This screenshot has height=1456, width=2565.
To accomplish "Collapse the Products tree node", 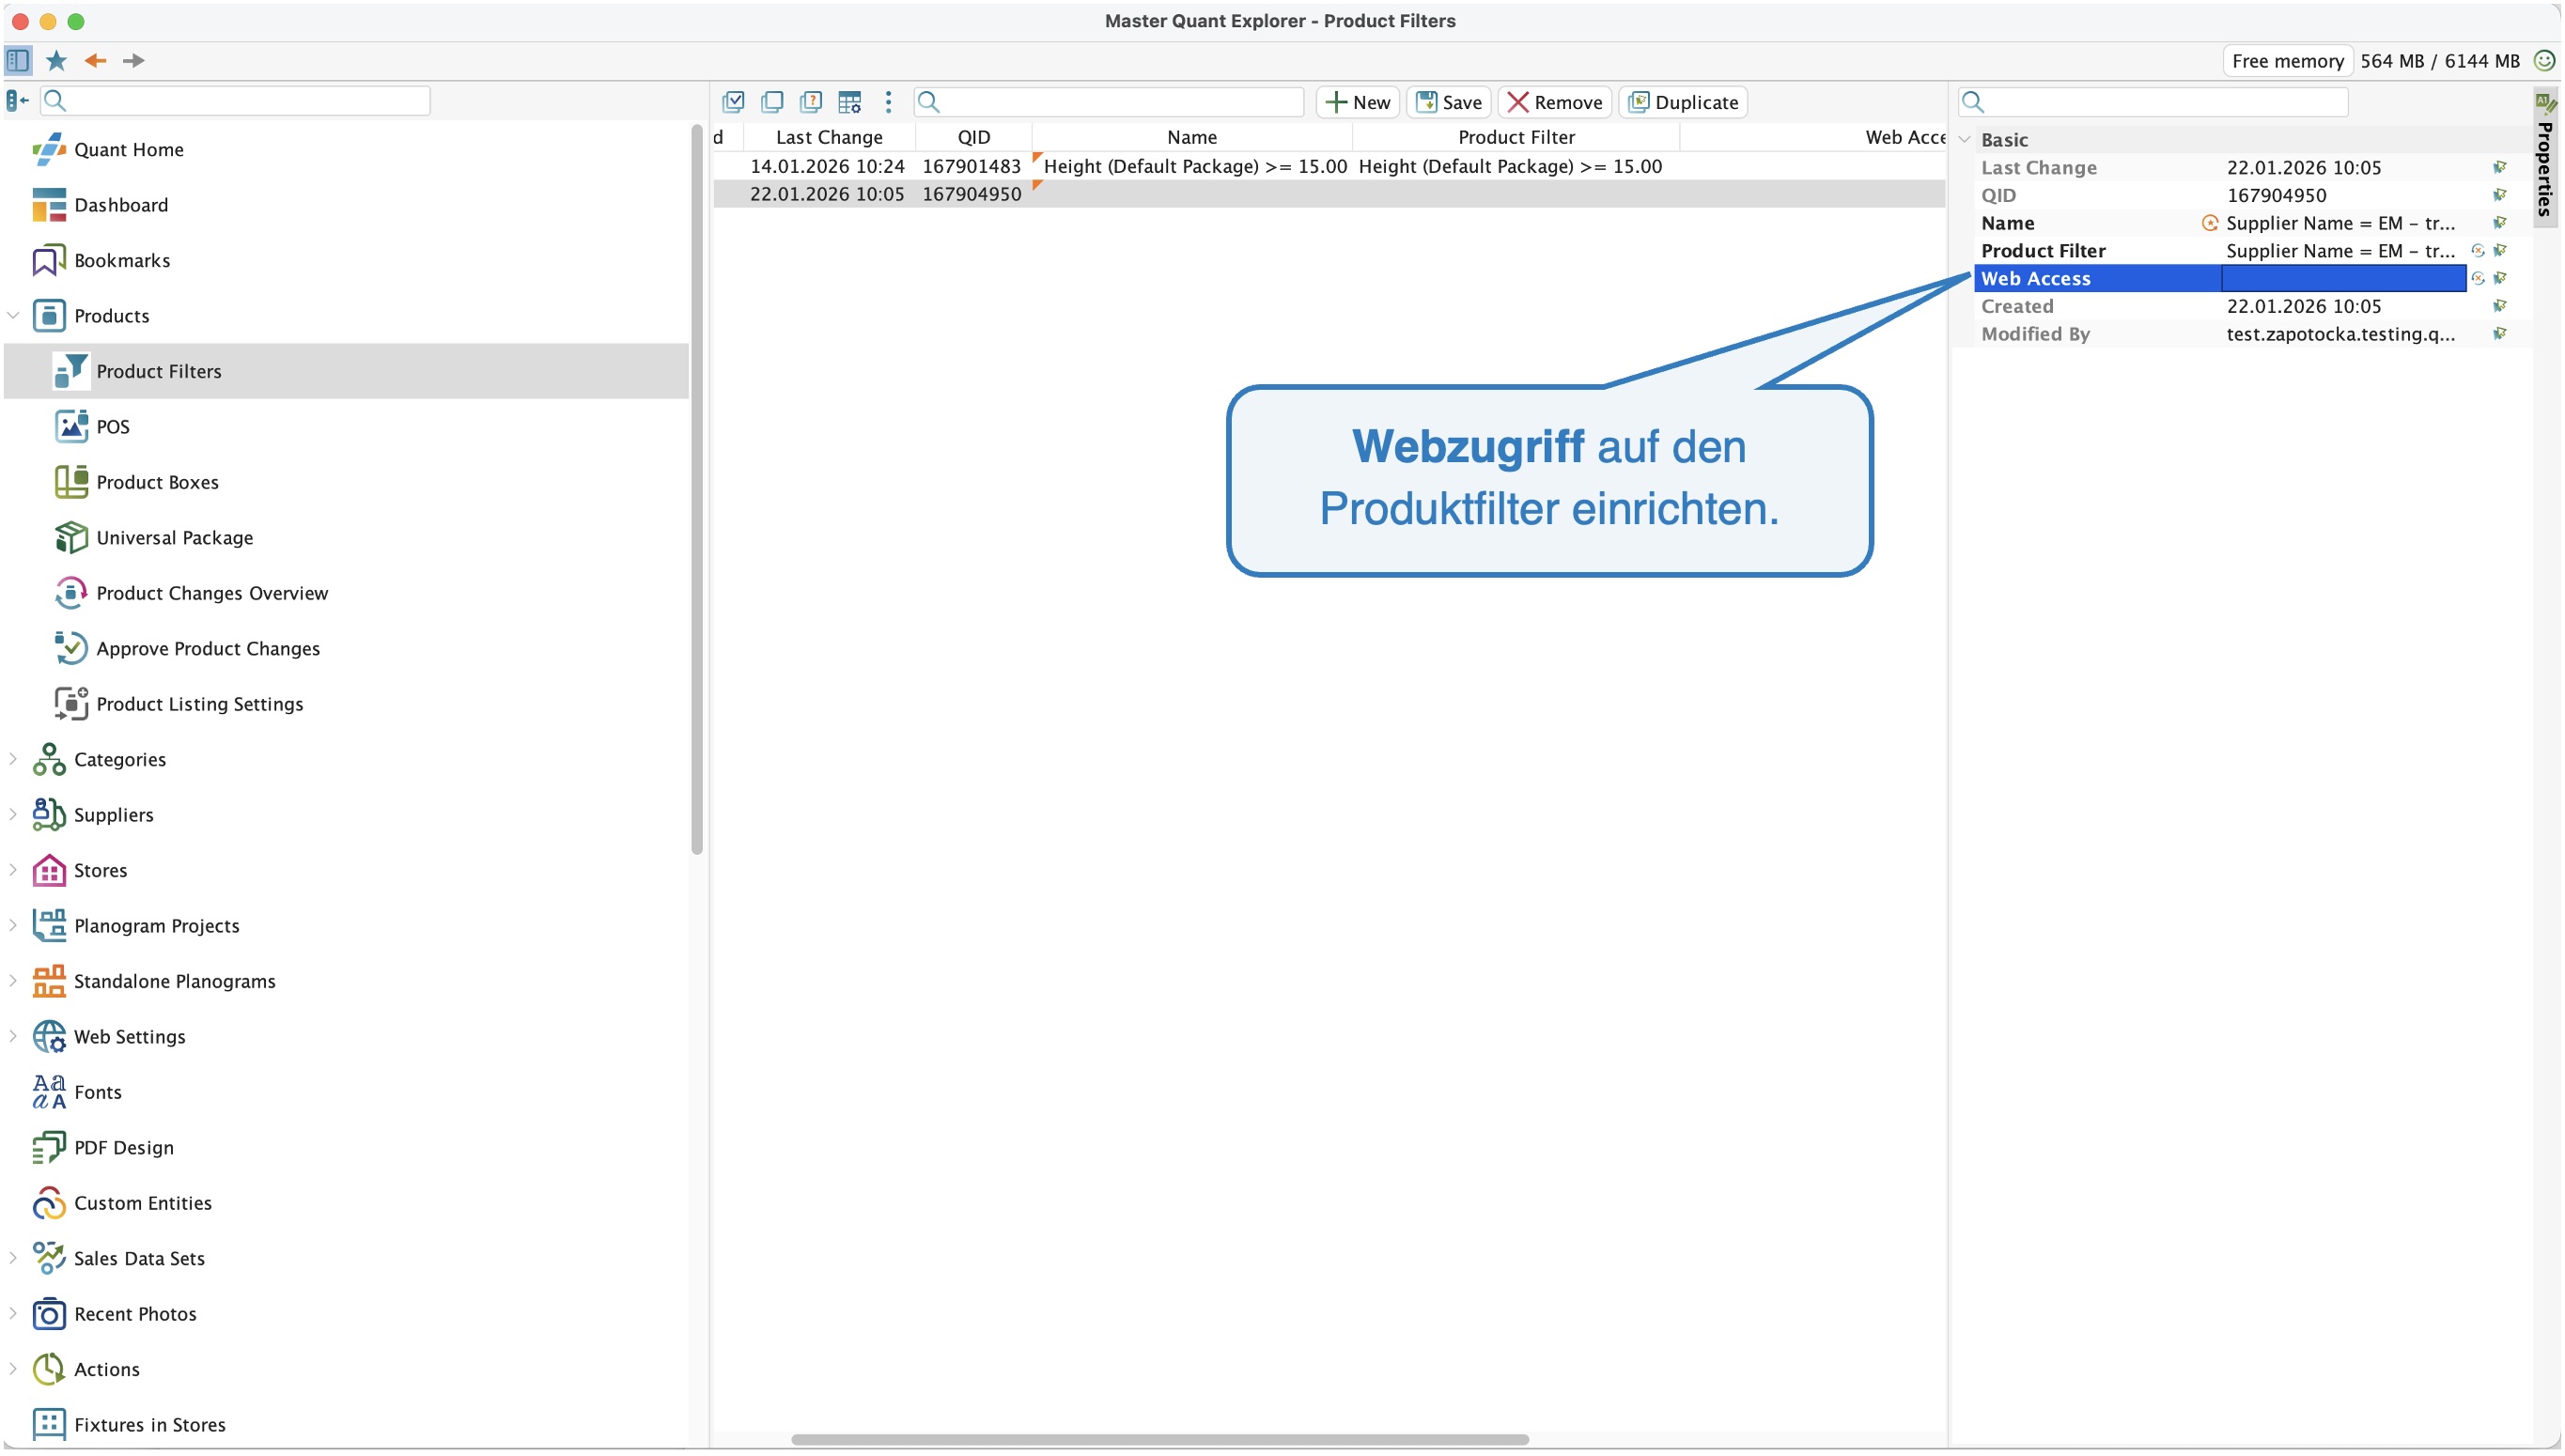I will coord(13,316).
